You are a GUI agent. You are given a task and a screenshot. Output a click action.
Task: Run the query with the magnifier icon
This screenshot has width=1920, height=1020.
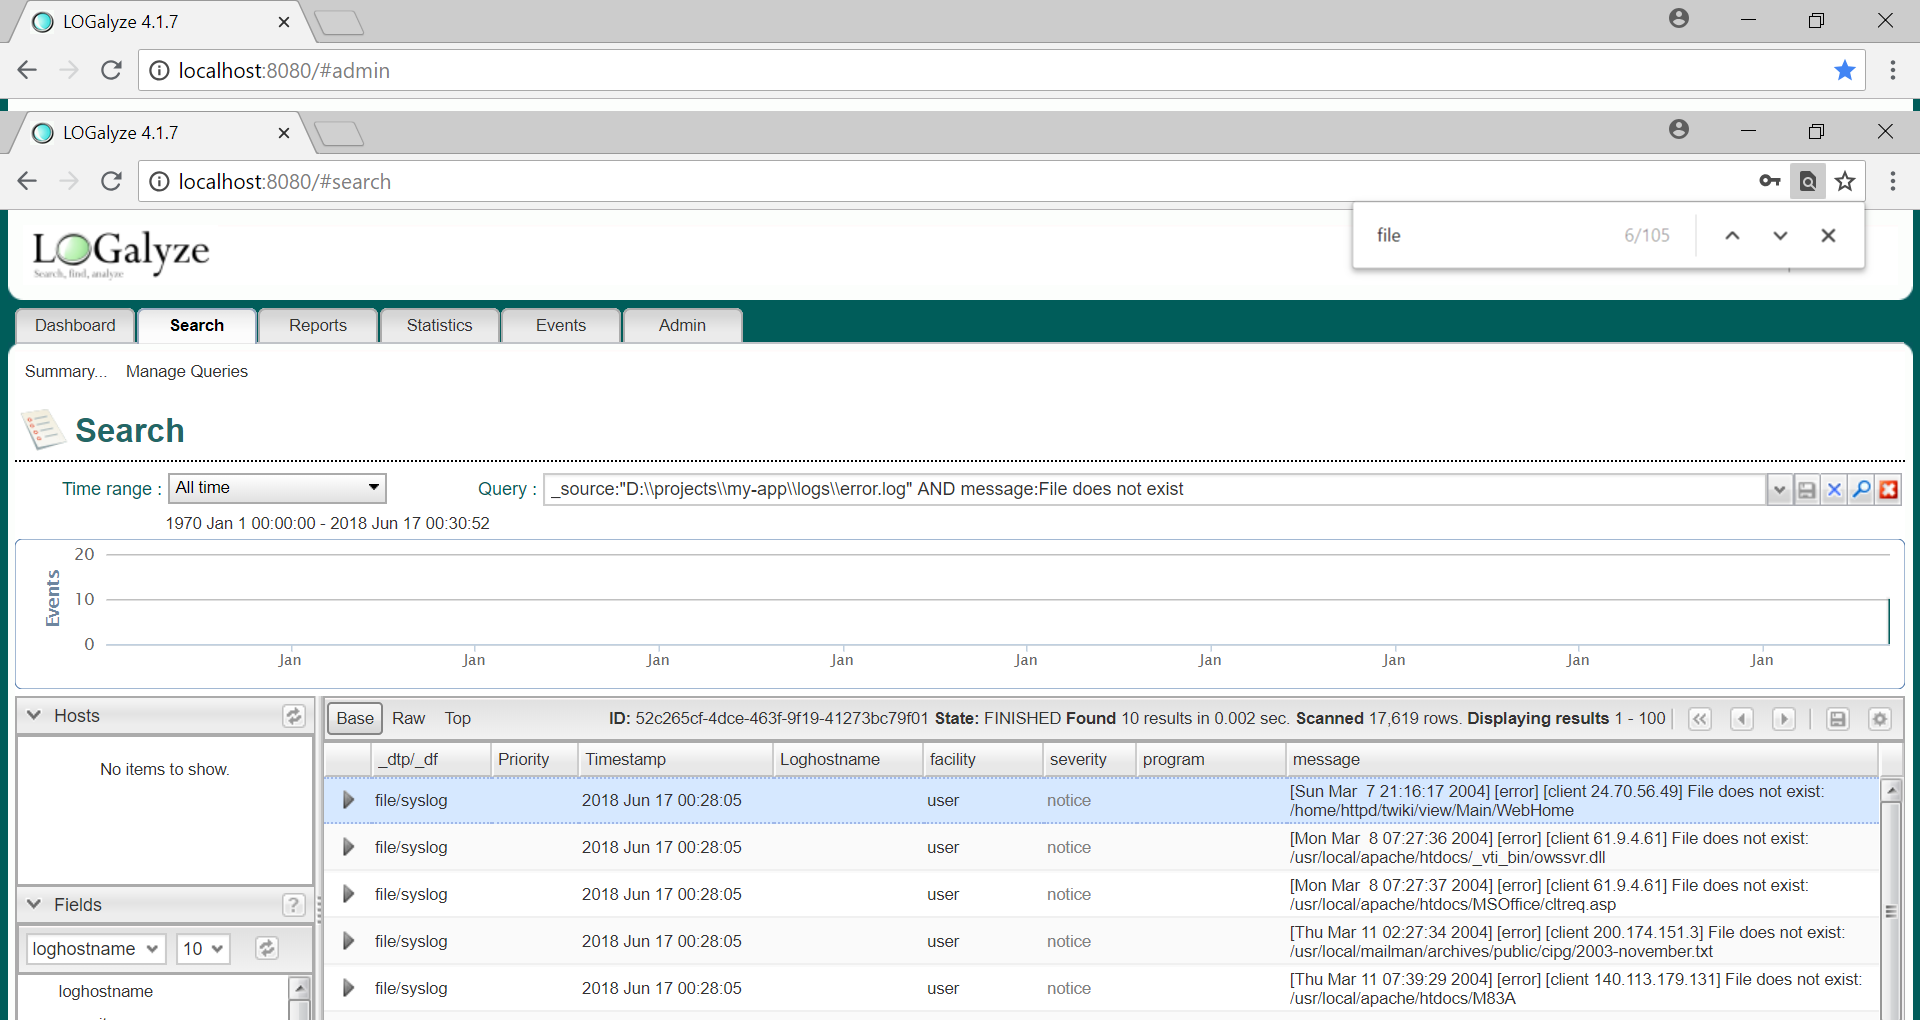tap(1861, 489)
